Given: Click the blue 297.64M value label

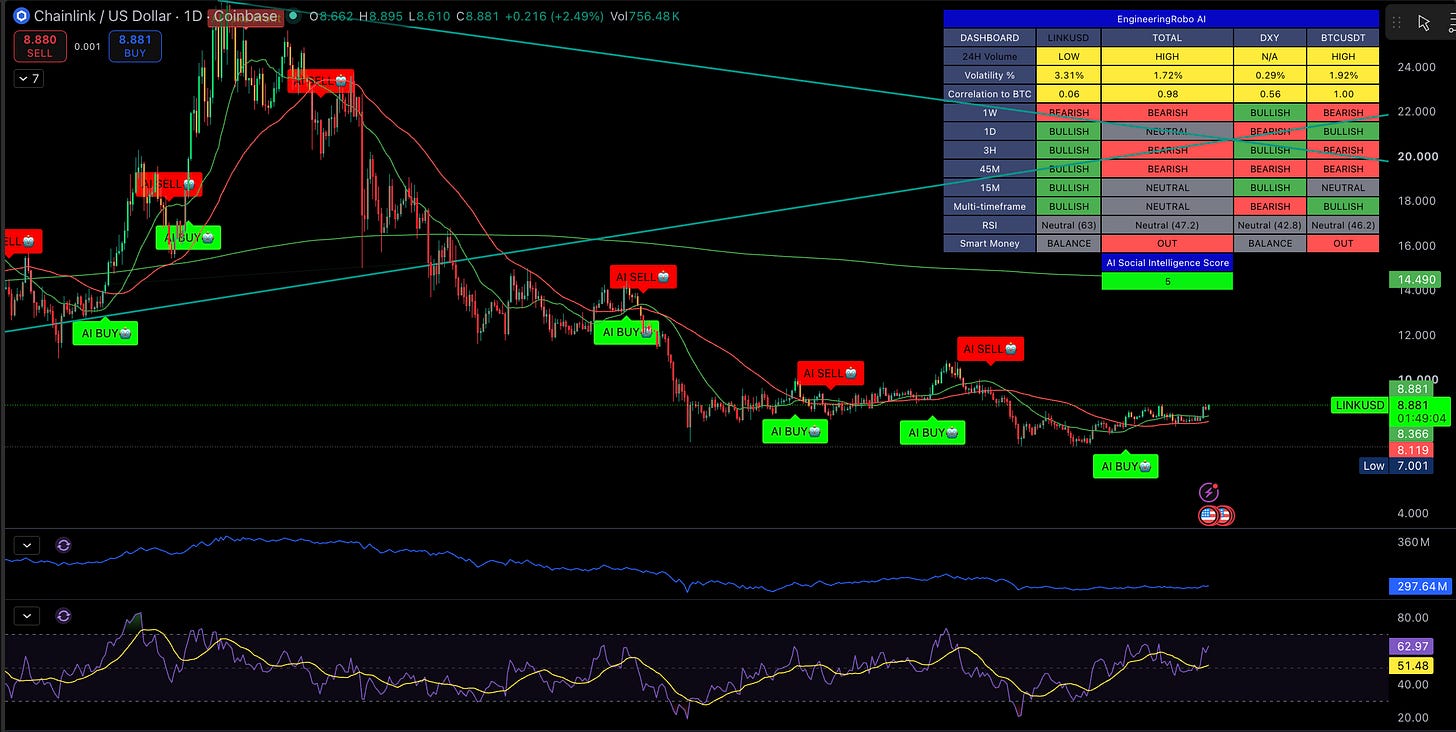Looking at the screenshot, I should tap(1419, 586).
